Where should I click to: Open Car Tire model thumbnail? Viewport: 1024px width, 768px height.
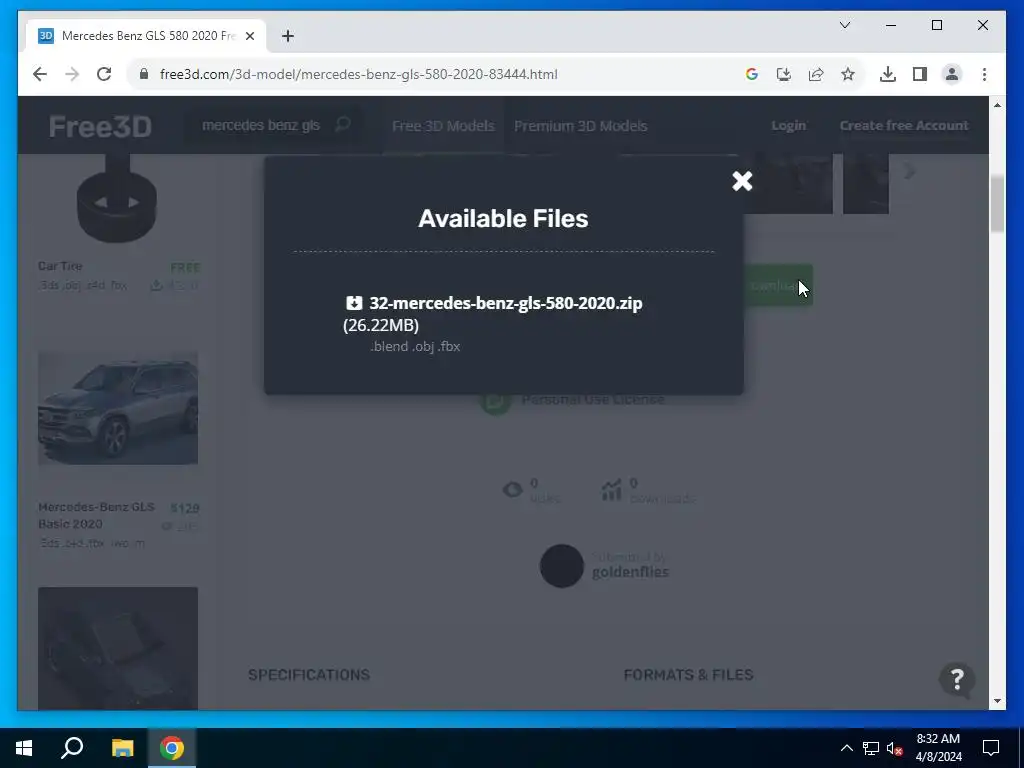pos(117,198)
